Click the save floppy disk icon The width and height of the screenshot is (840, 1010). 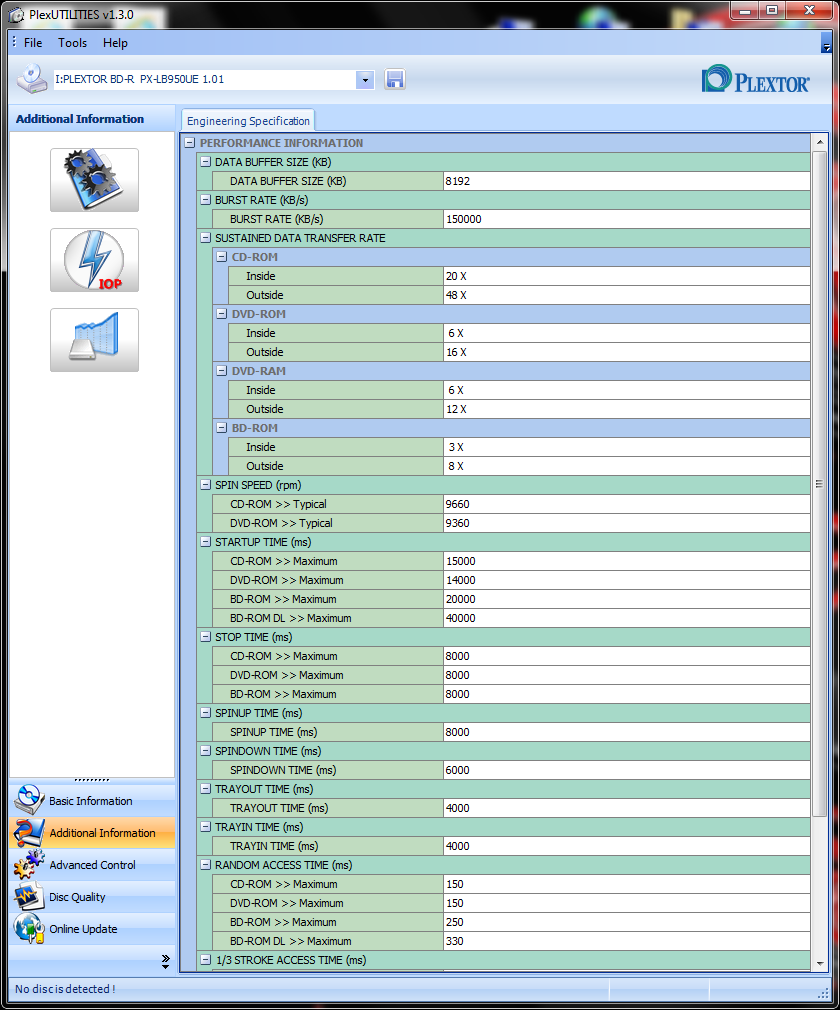click(x=395, y=80)
